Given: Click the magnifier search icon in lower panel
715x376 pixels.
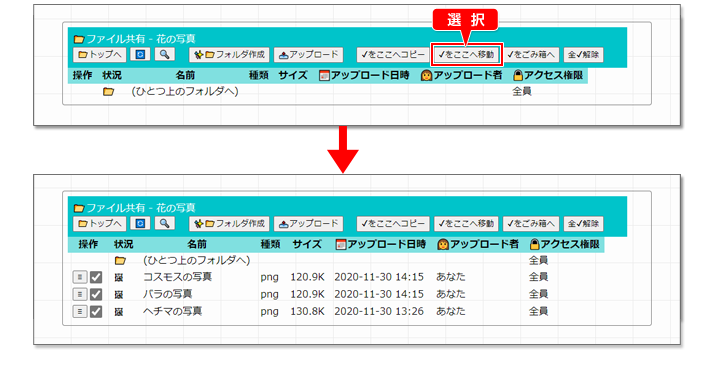Looking at the screenshot, I should click(164, 224).
